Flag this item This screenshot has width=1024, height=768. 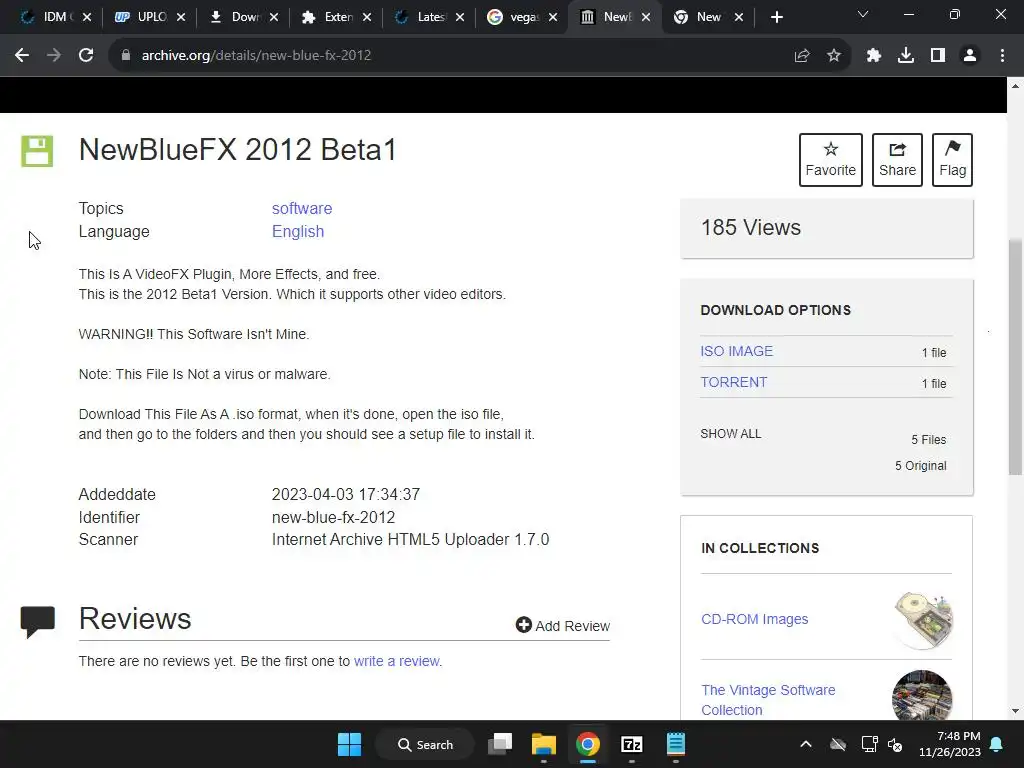(x=952, y=160)
